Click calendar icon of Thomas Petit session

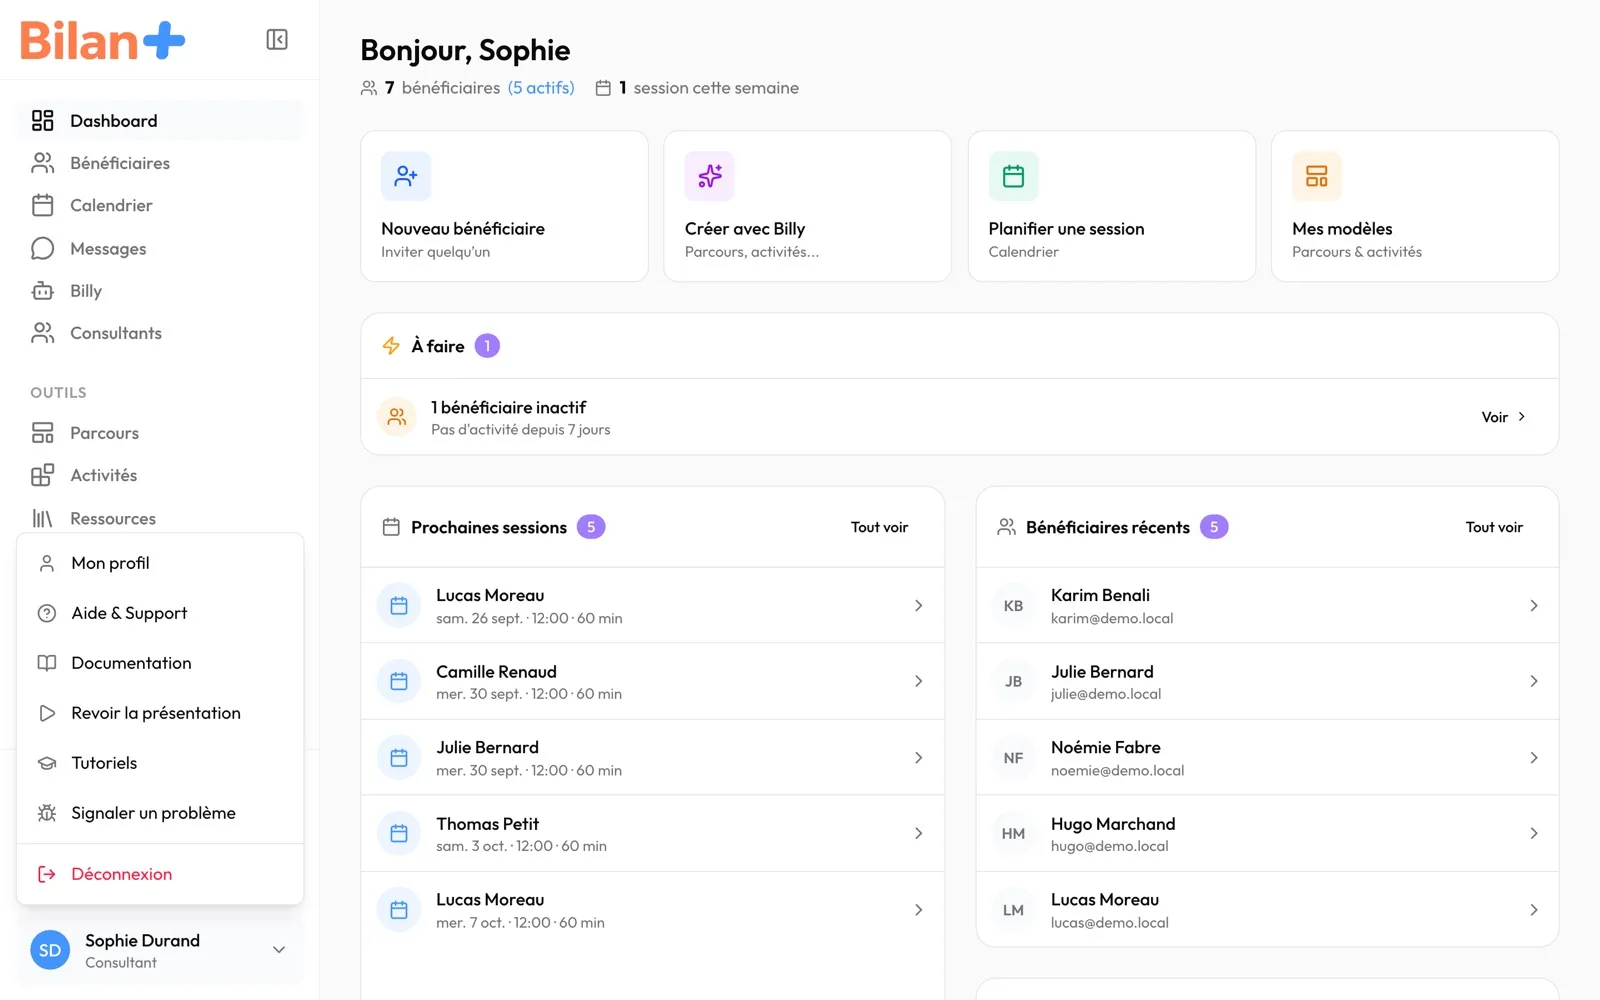point(399,833)
